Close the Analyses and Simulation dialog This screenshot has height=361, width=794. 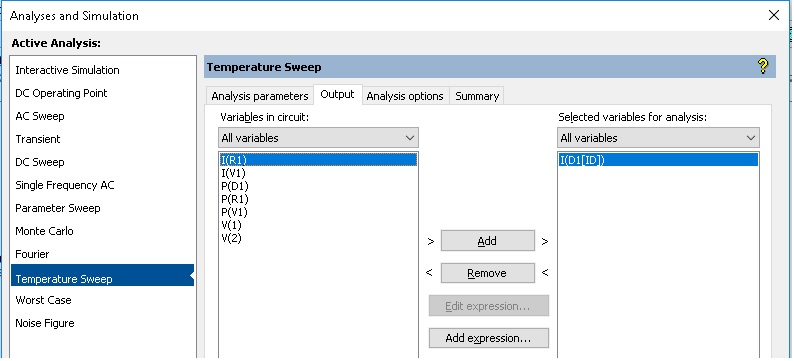[x=773, y=15]
